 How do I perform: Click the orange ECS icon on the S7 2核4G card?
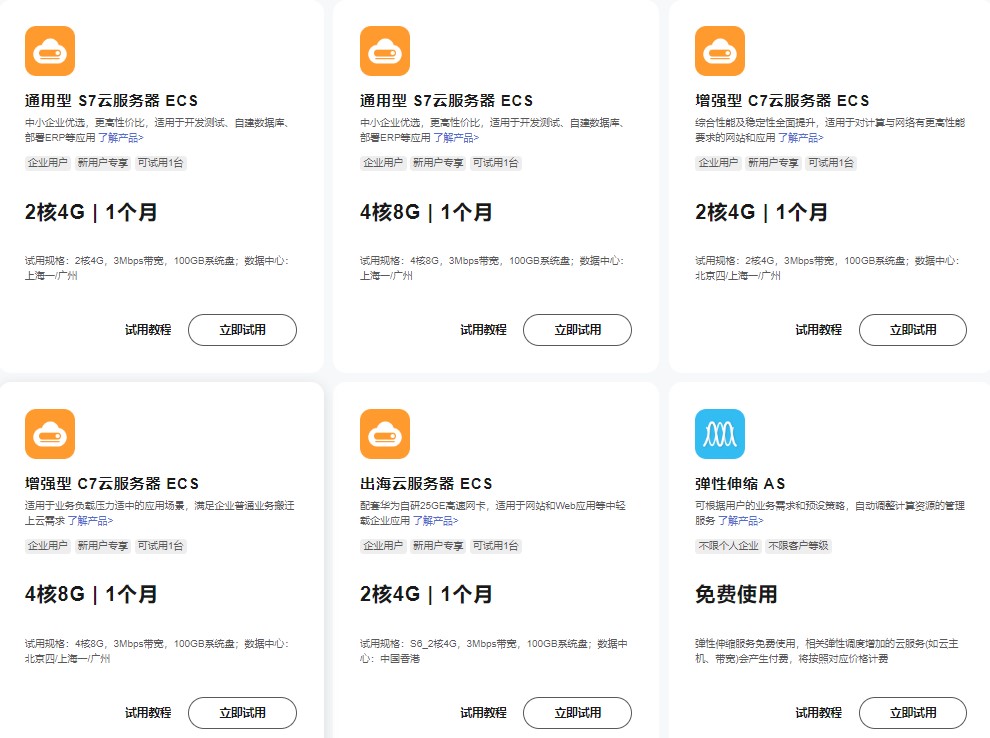50,51
